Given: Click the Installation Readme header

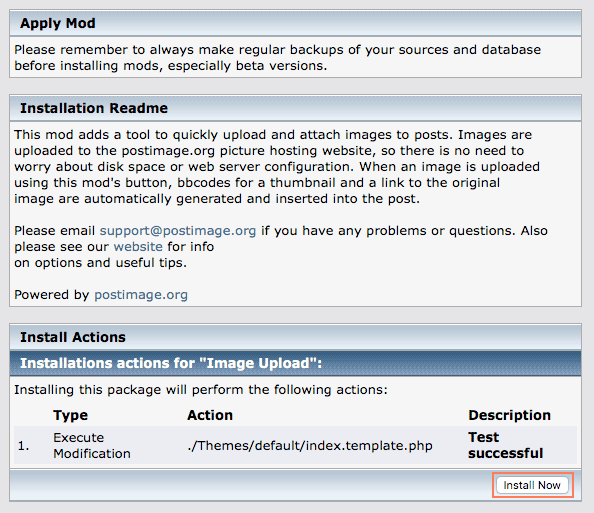Looking at the screenshot, I should click(295, 108).
